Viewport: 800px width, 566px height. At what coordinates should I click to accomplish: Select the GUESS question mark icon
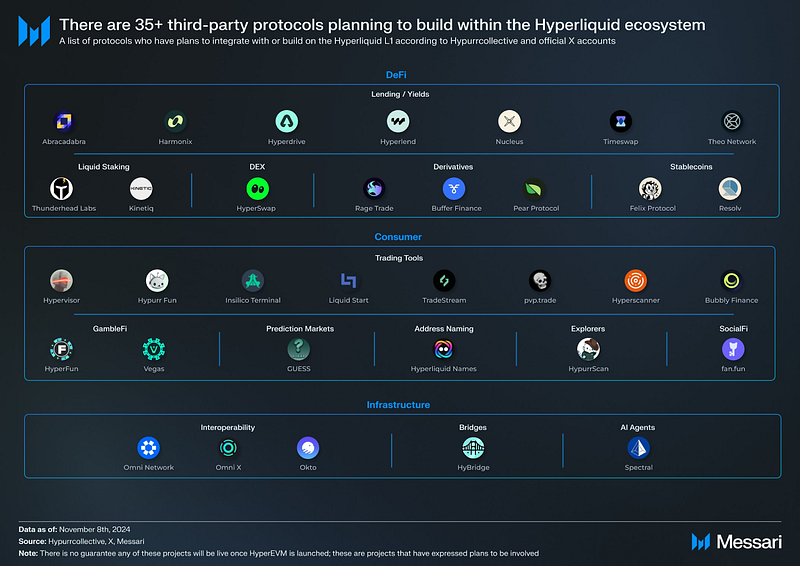(298, 349)
